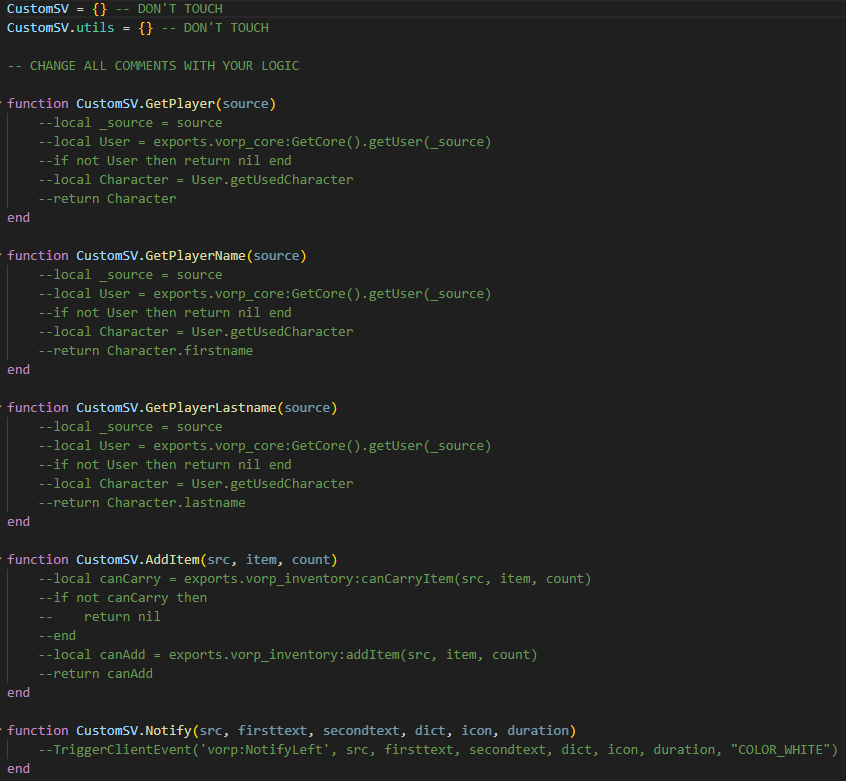Click the 'return Character.lastname' comment line

[x=142, y=503]
